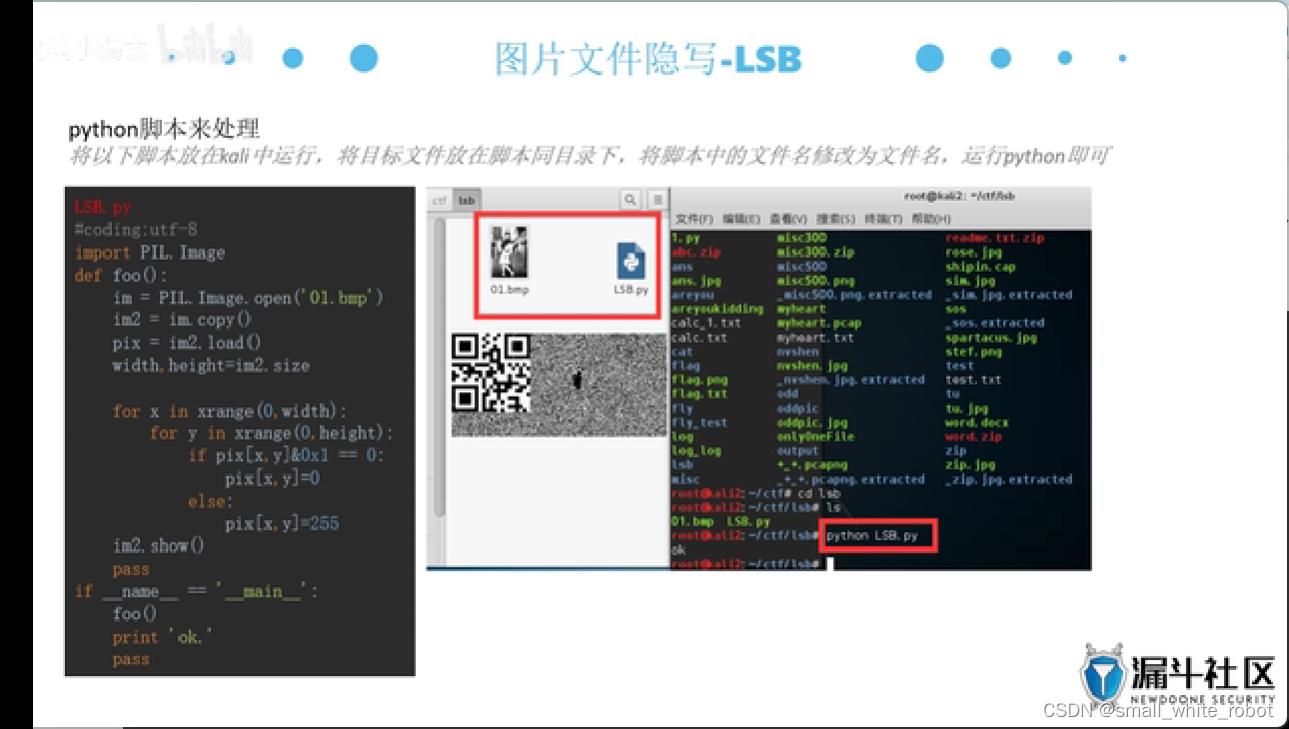This screenshot has width=1289, height=729.
Task: Open the 终端(T) terminal menu
Action: pos(883,218)
